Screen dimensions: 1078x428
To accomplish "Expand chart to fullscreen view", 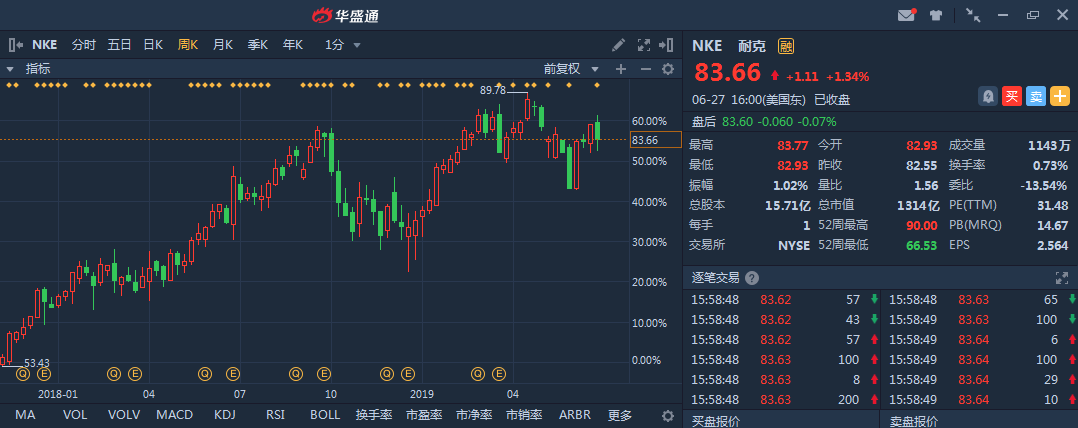I will [x=642, y=45].
